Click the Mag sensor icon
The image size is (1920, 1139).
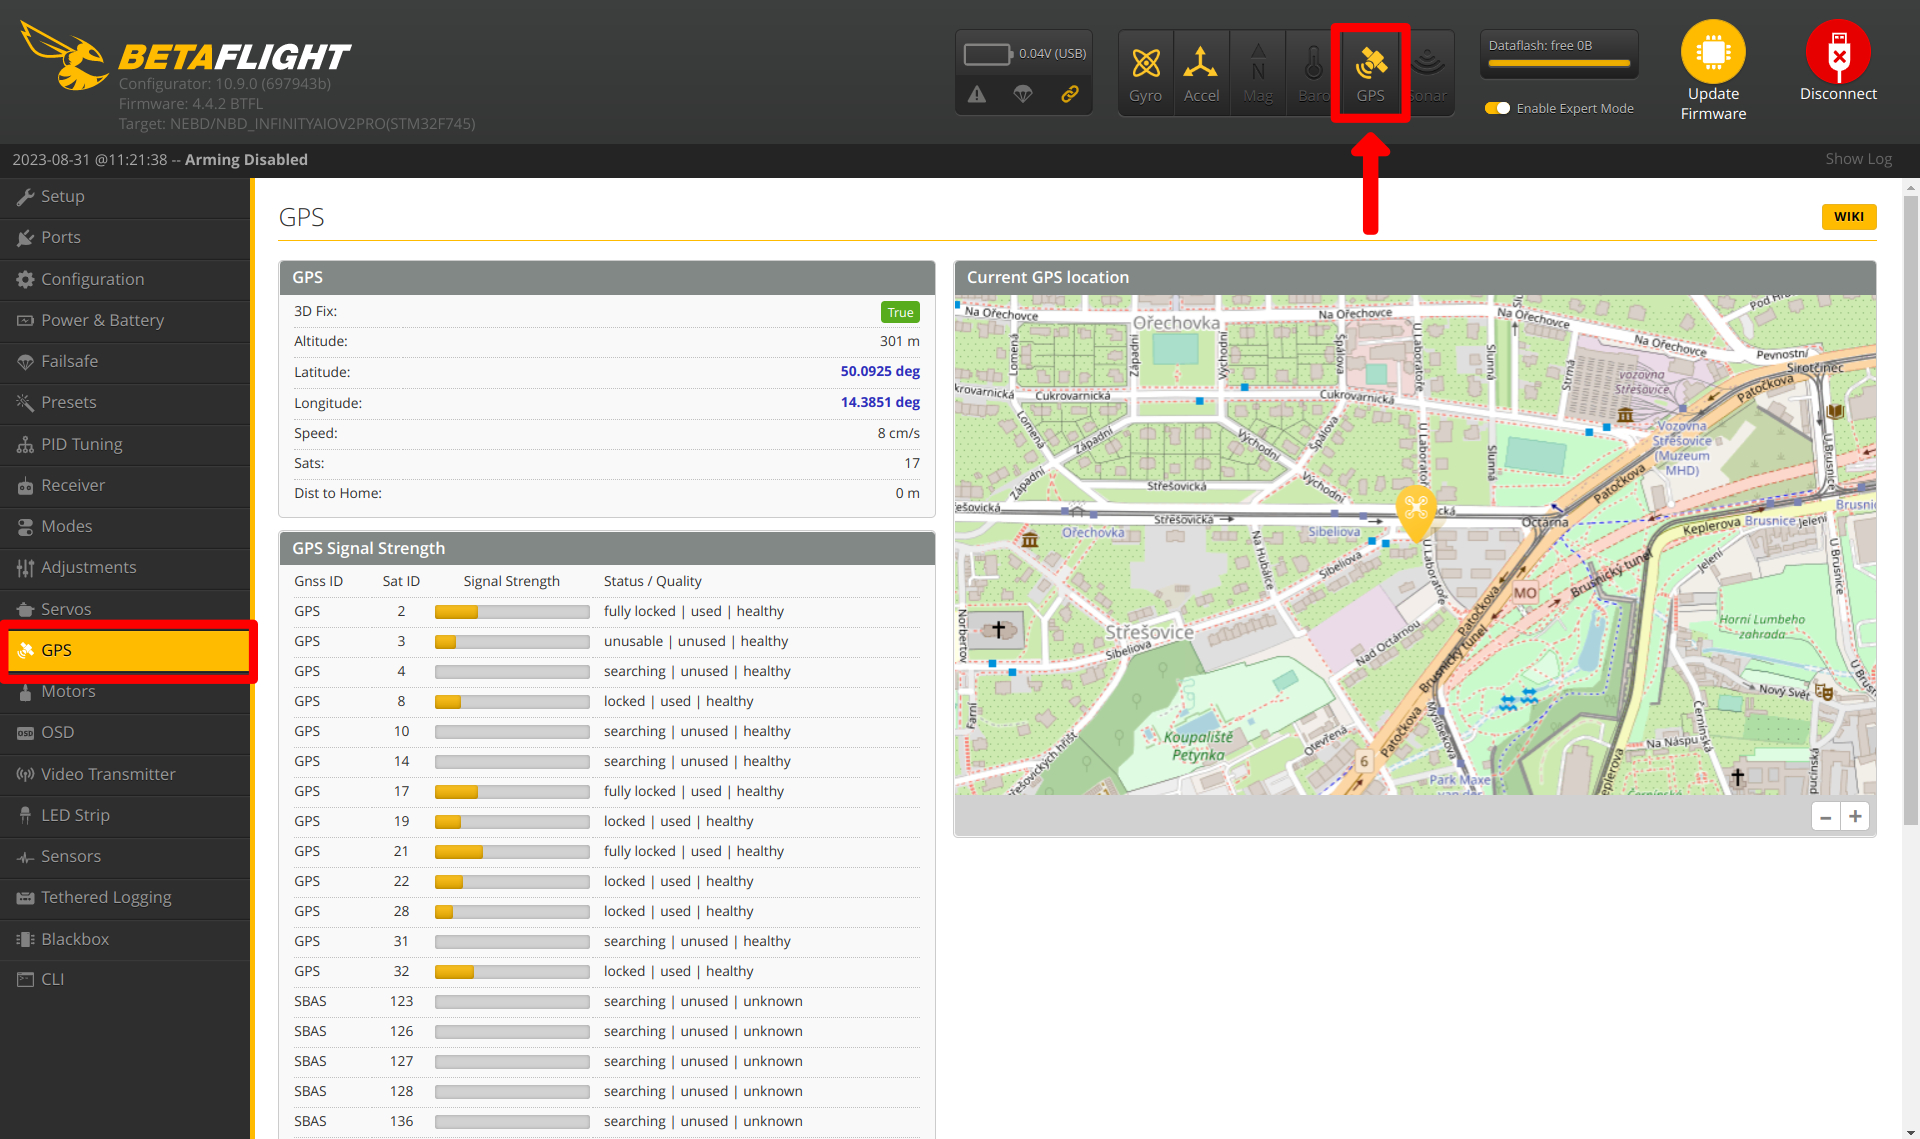coord(1258,73)
